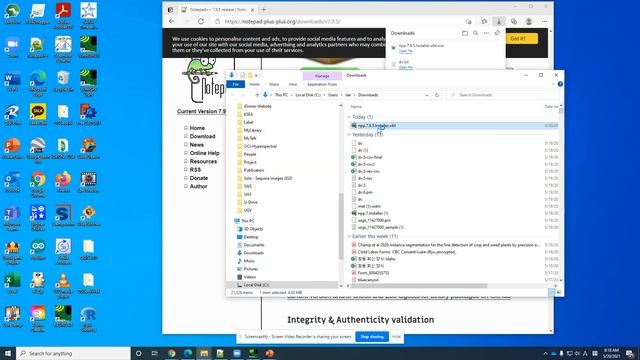Open the File tab in Explorer

[x=236, y=84]
